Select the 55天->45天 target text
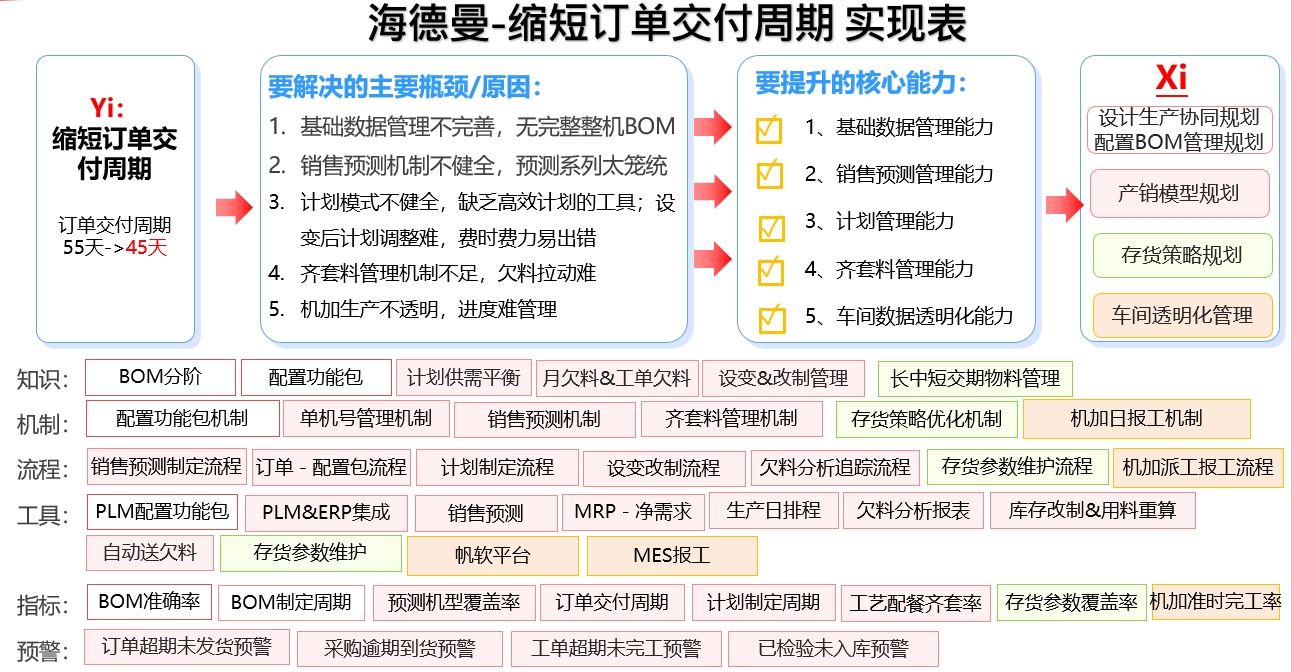 (x=115, y=247)
